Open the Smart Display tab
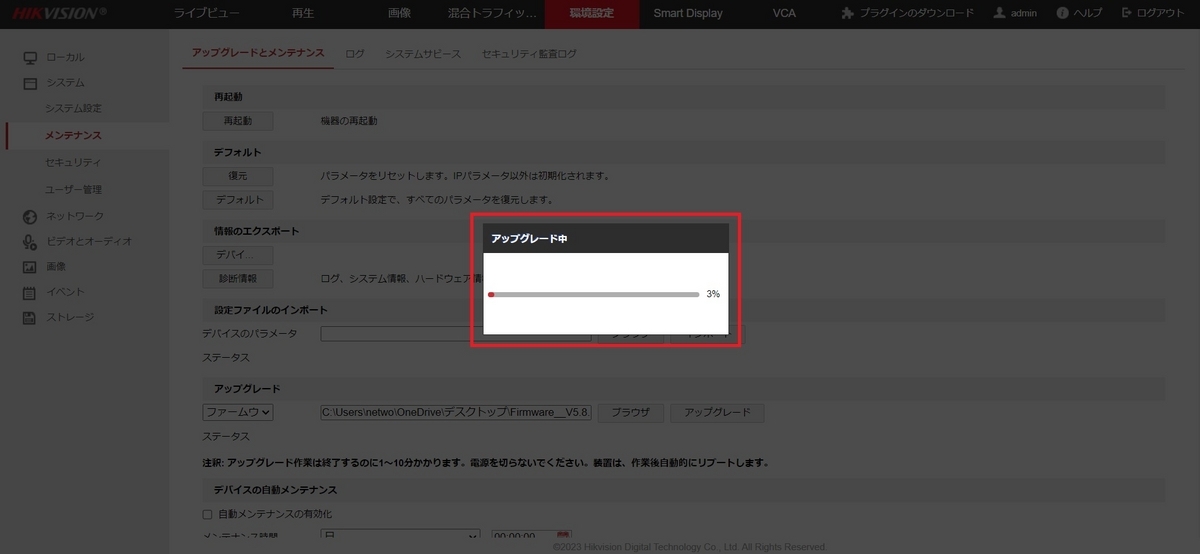Screen dimensions: 1200x554 (x=688, y=14)
